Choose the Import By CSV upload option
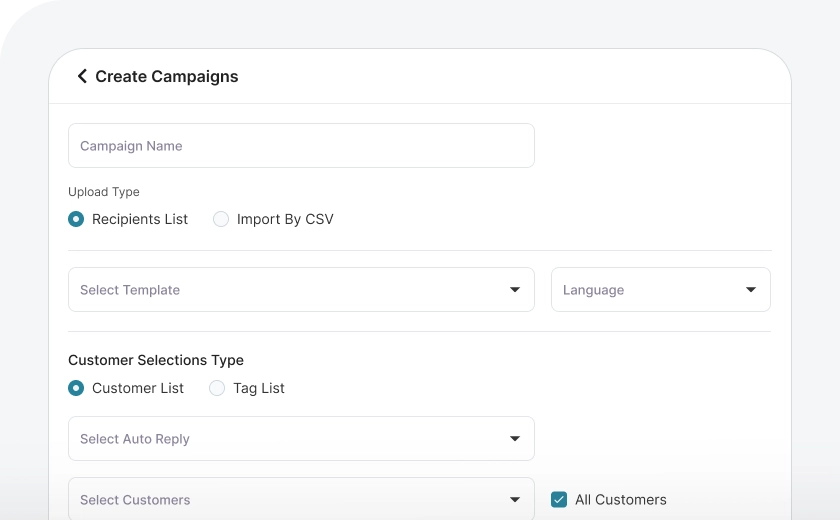The image size is (840, 520). point(221,219)
